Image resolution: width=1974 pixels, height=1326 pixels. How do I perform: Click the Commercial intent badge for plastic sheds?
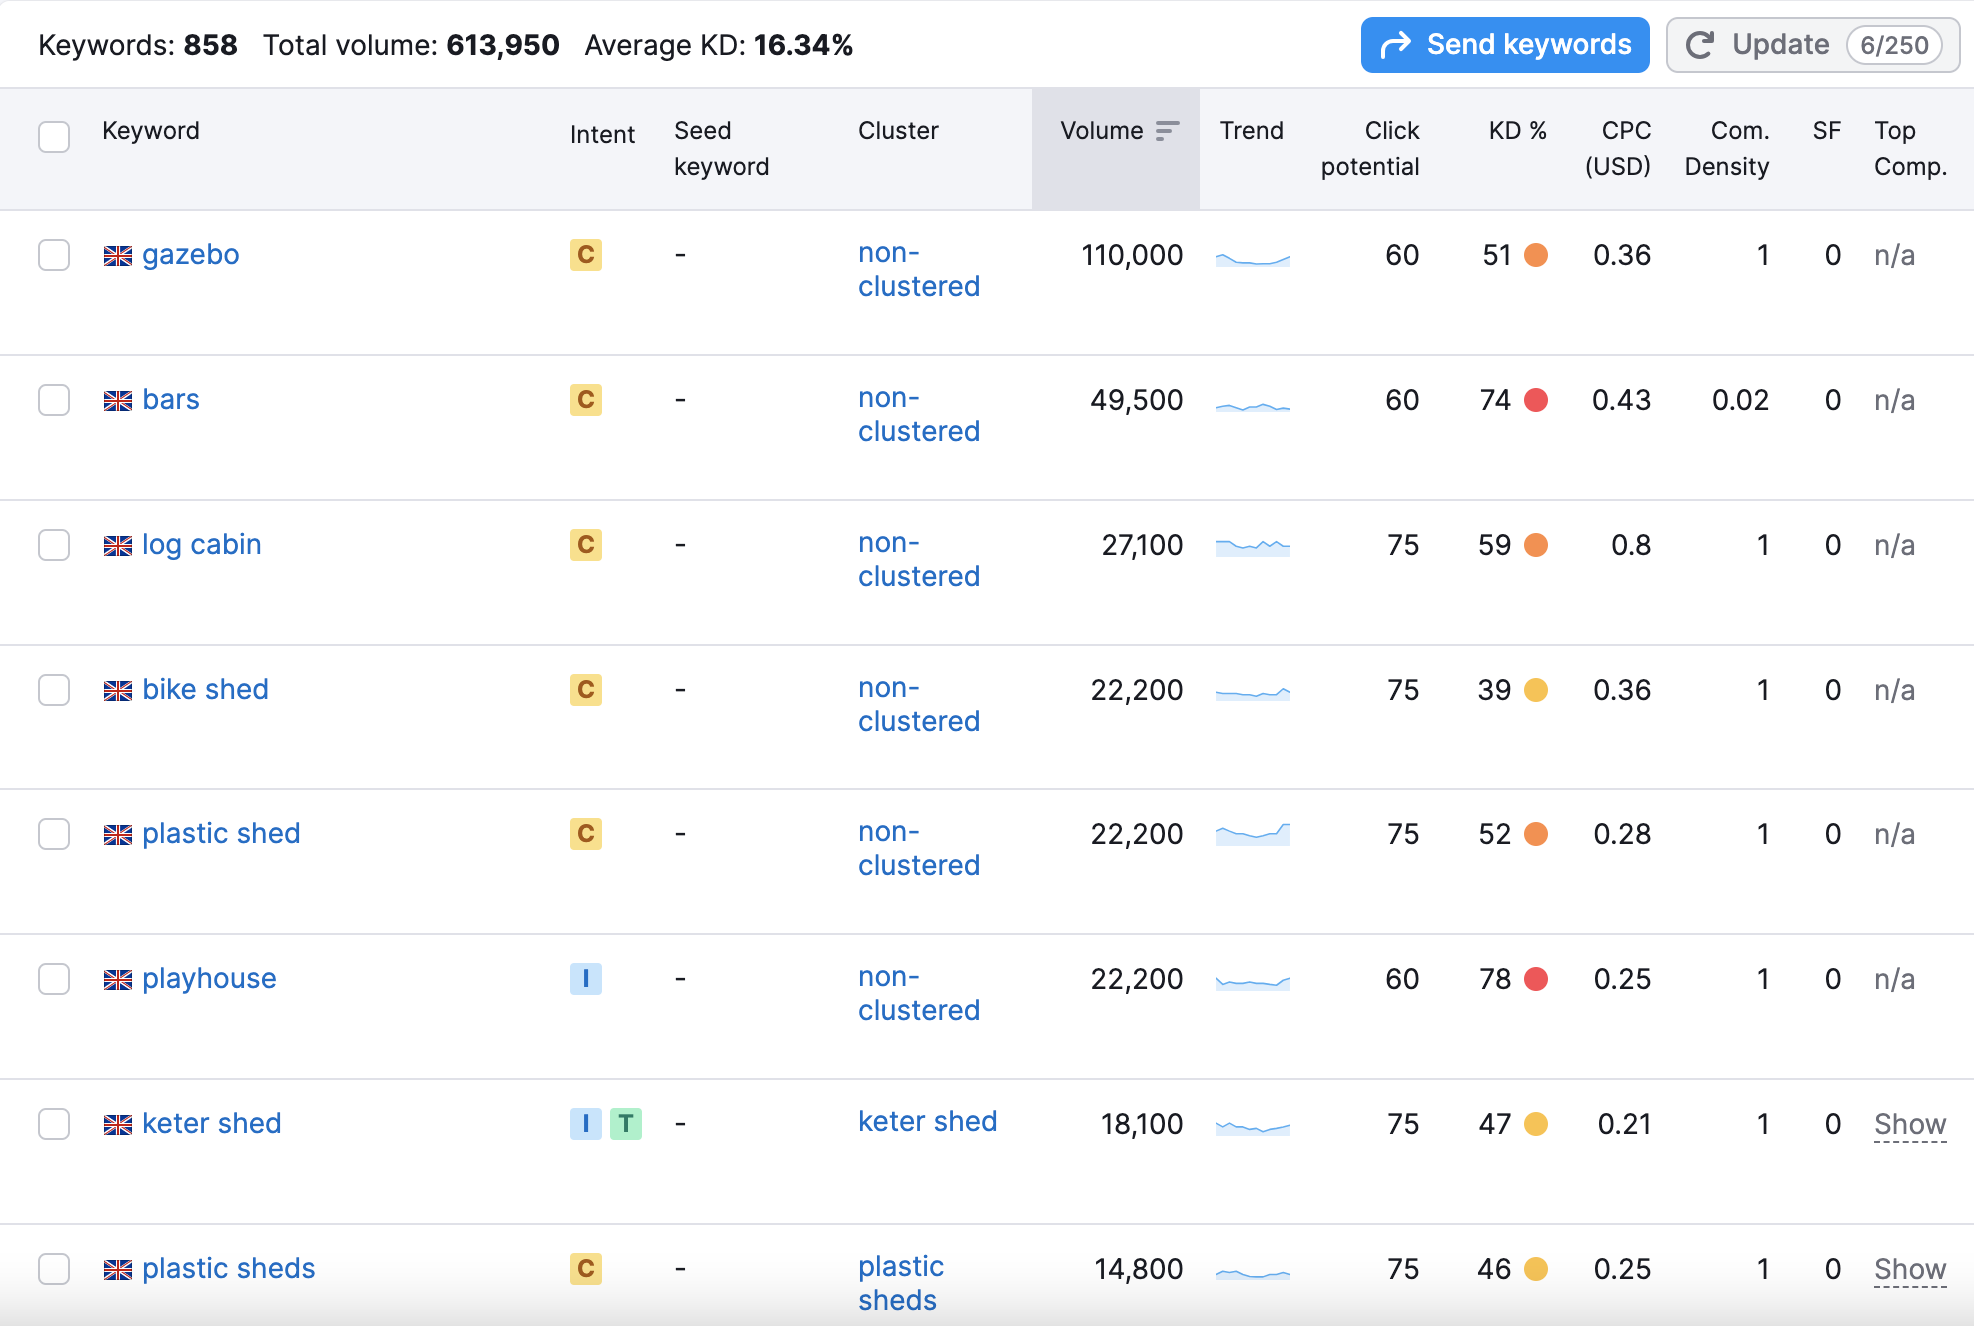coord(586,1269)
